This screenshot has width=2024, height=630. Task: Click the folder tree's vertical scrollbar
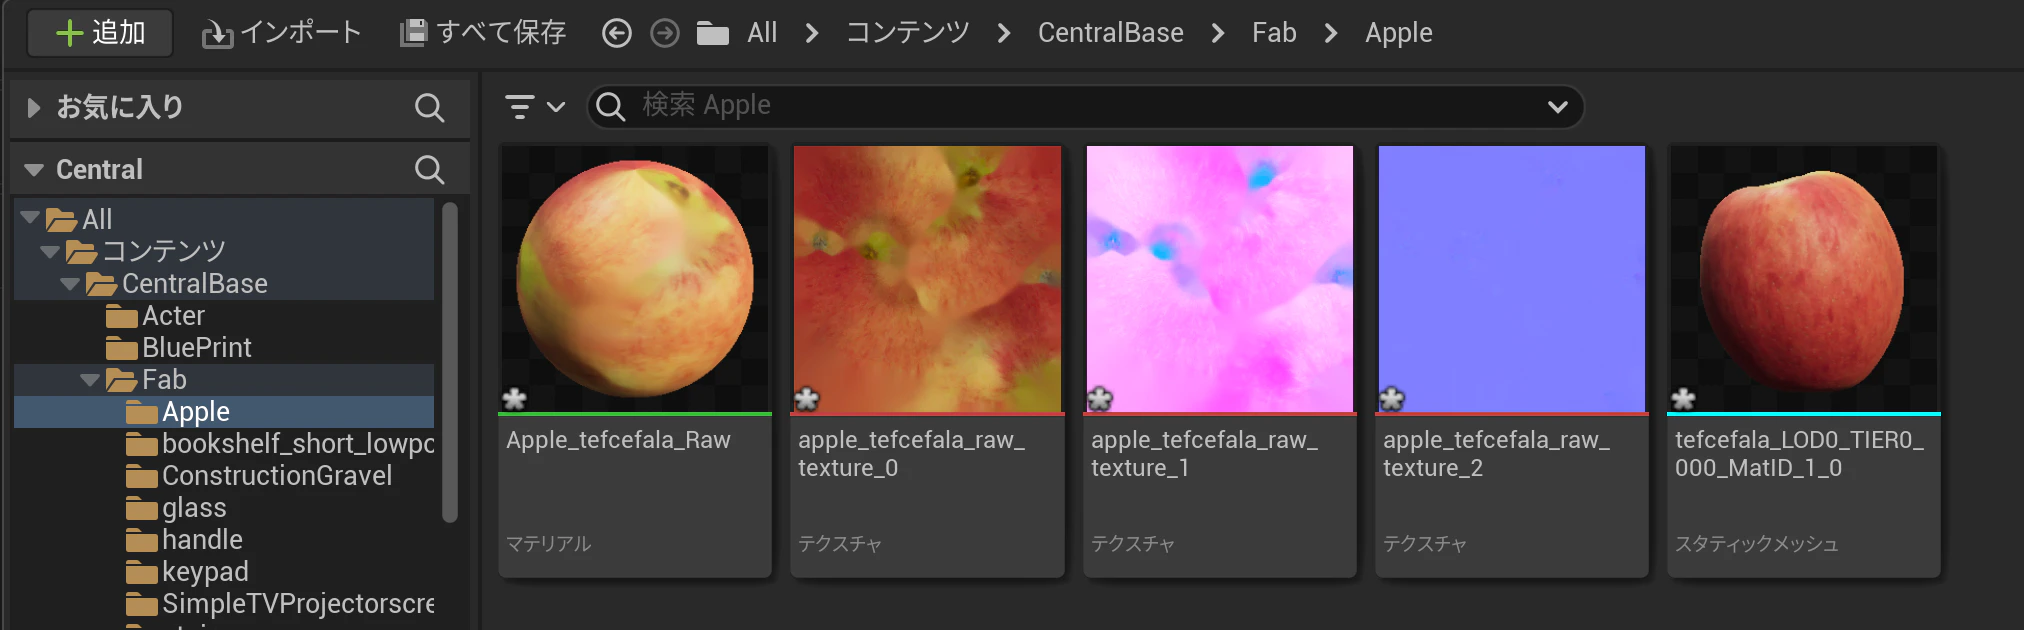coord(450,362)
